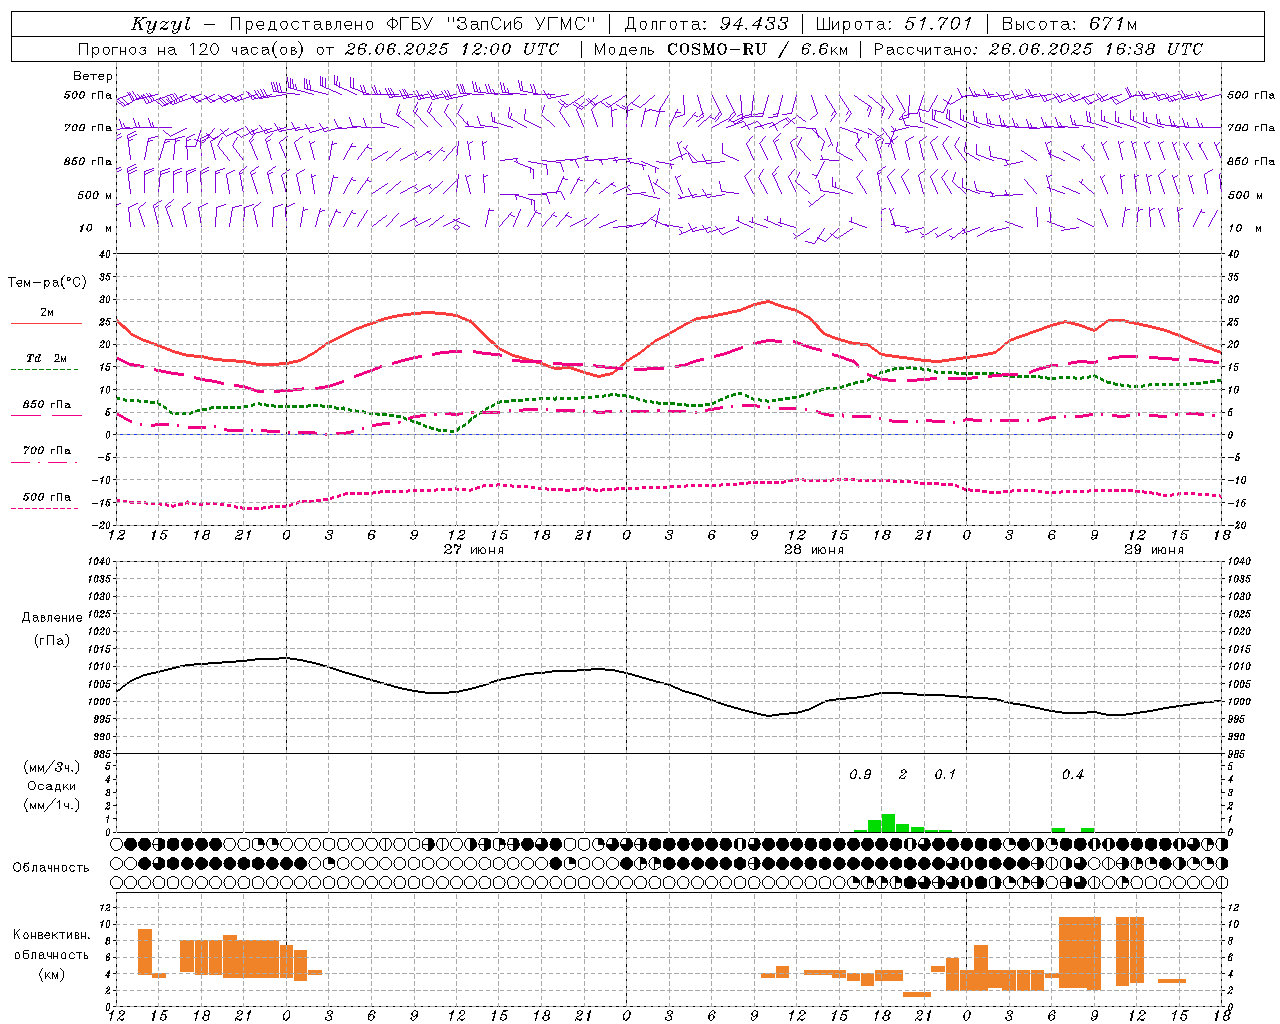
Task: Click the 0.9 precipitation amount value
Action: pyautogui.click(x=860, y=775)
